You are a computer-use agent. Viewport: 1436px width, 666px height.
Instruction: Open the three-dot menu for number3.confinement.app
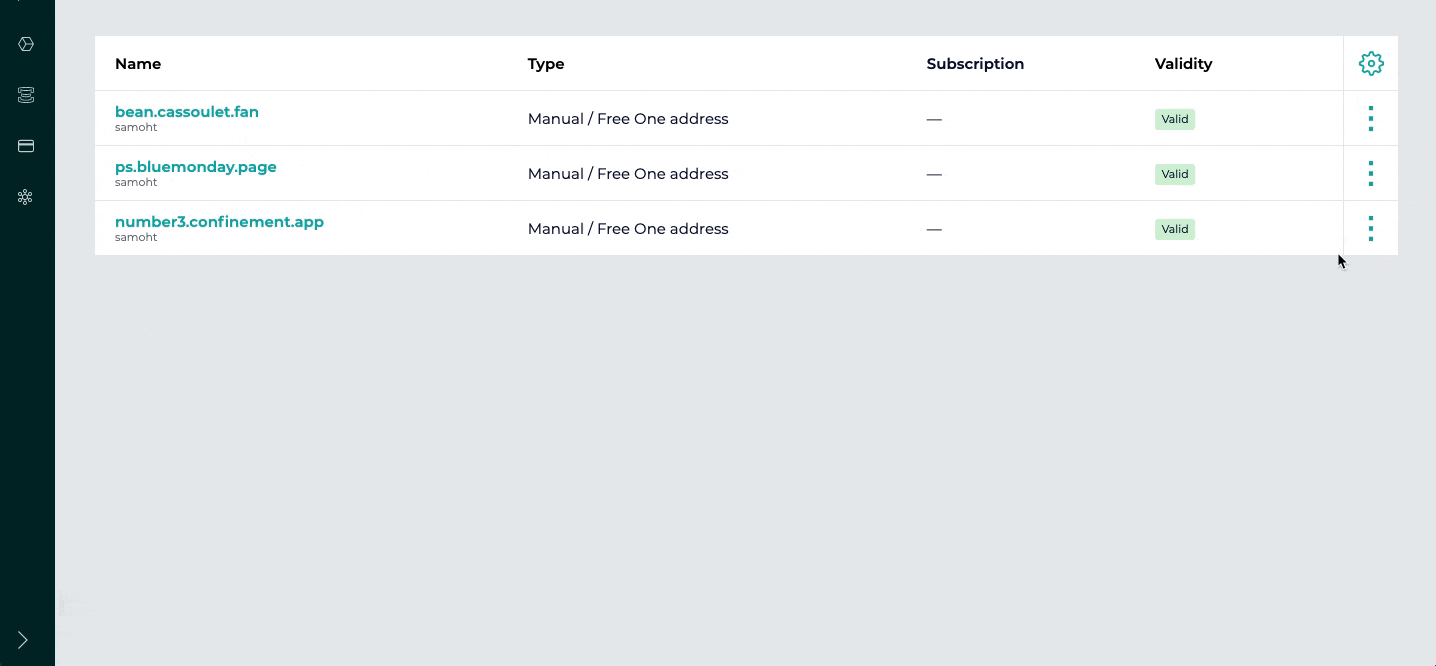pyautogui.click(x=1371, y=229)
